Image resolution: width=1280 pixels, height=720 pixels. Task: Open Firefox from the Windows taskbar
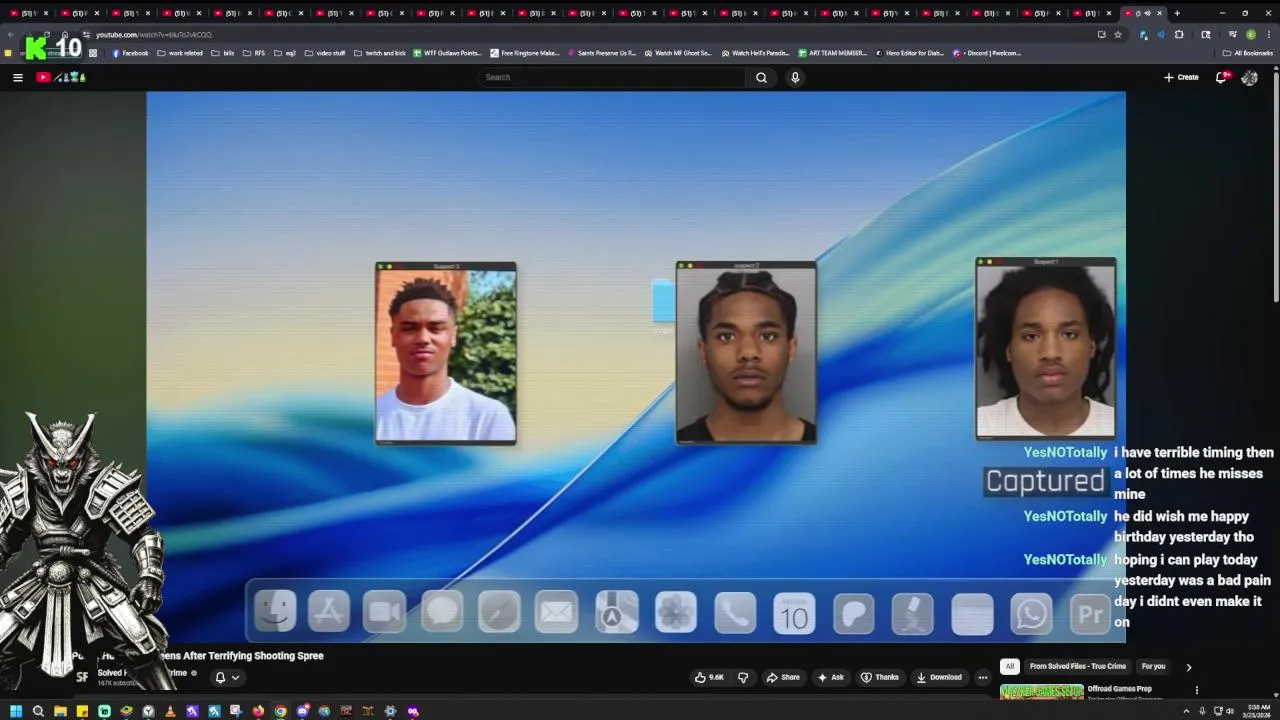pyautogui.click(x=258, y=711)
